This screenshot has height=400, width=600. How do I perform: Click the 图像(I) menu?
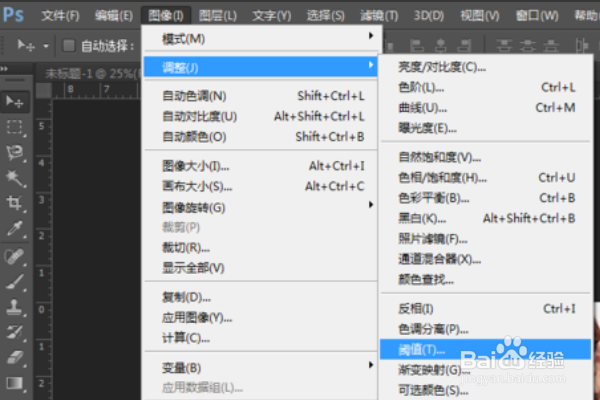click(x=166, y=16)
